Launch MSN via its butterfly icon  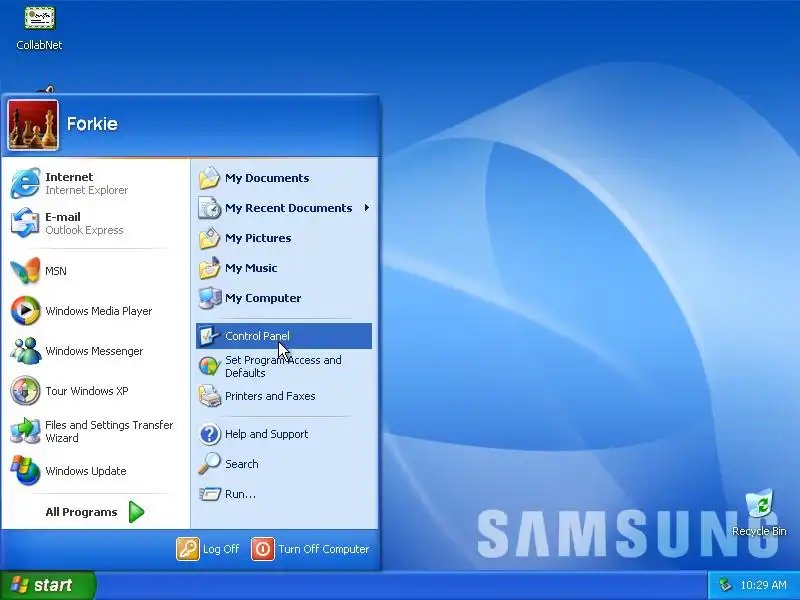click(25, 270)
